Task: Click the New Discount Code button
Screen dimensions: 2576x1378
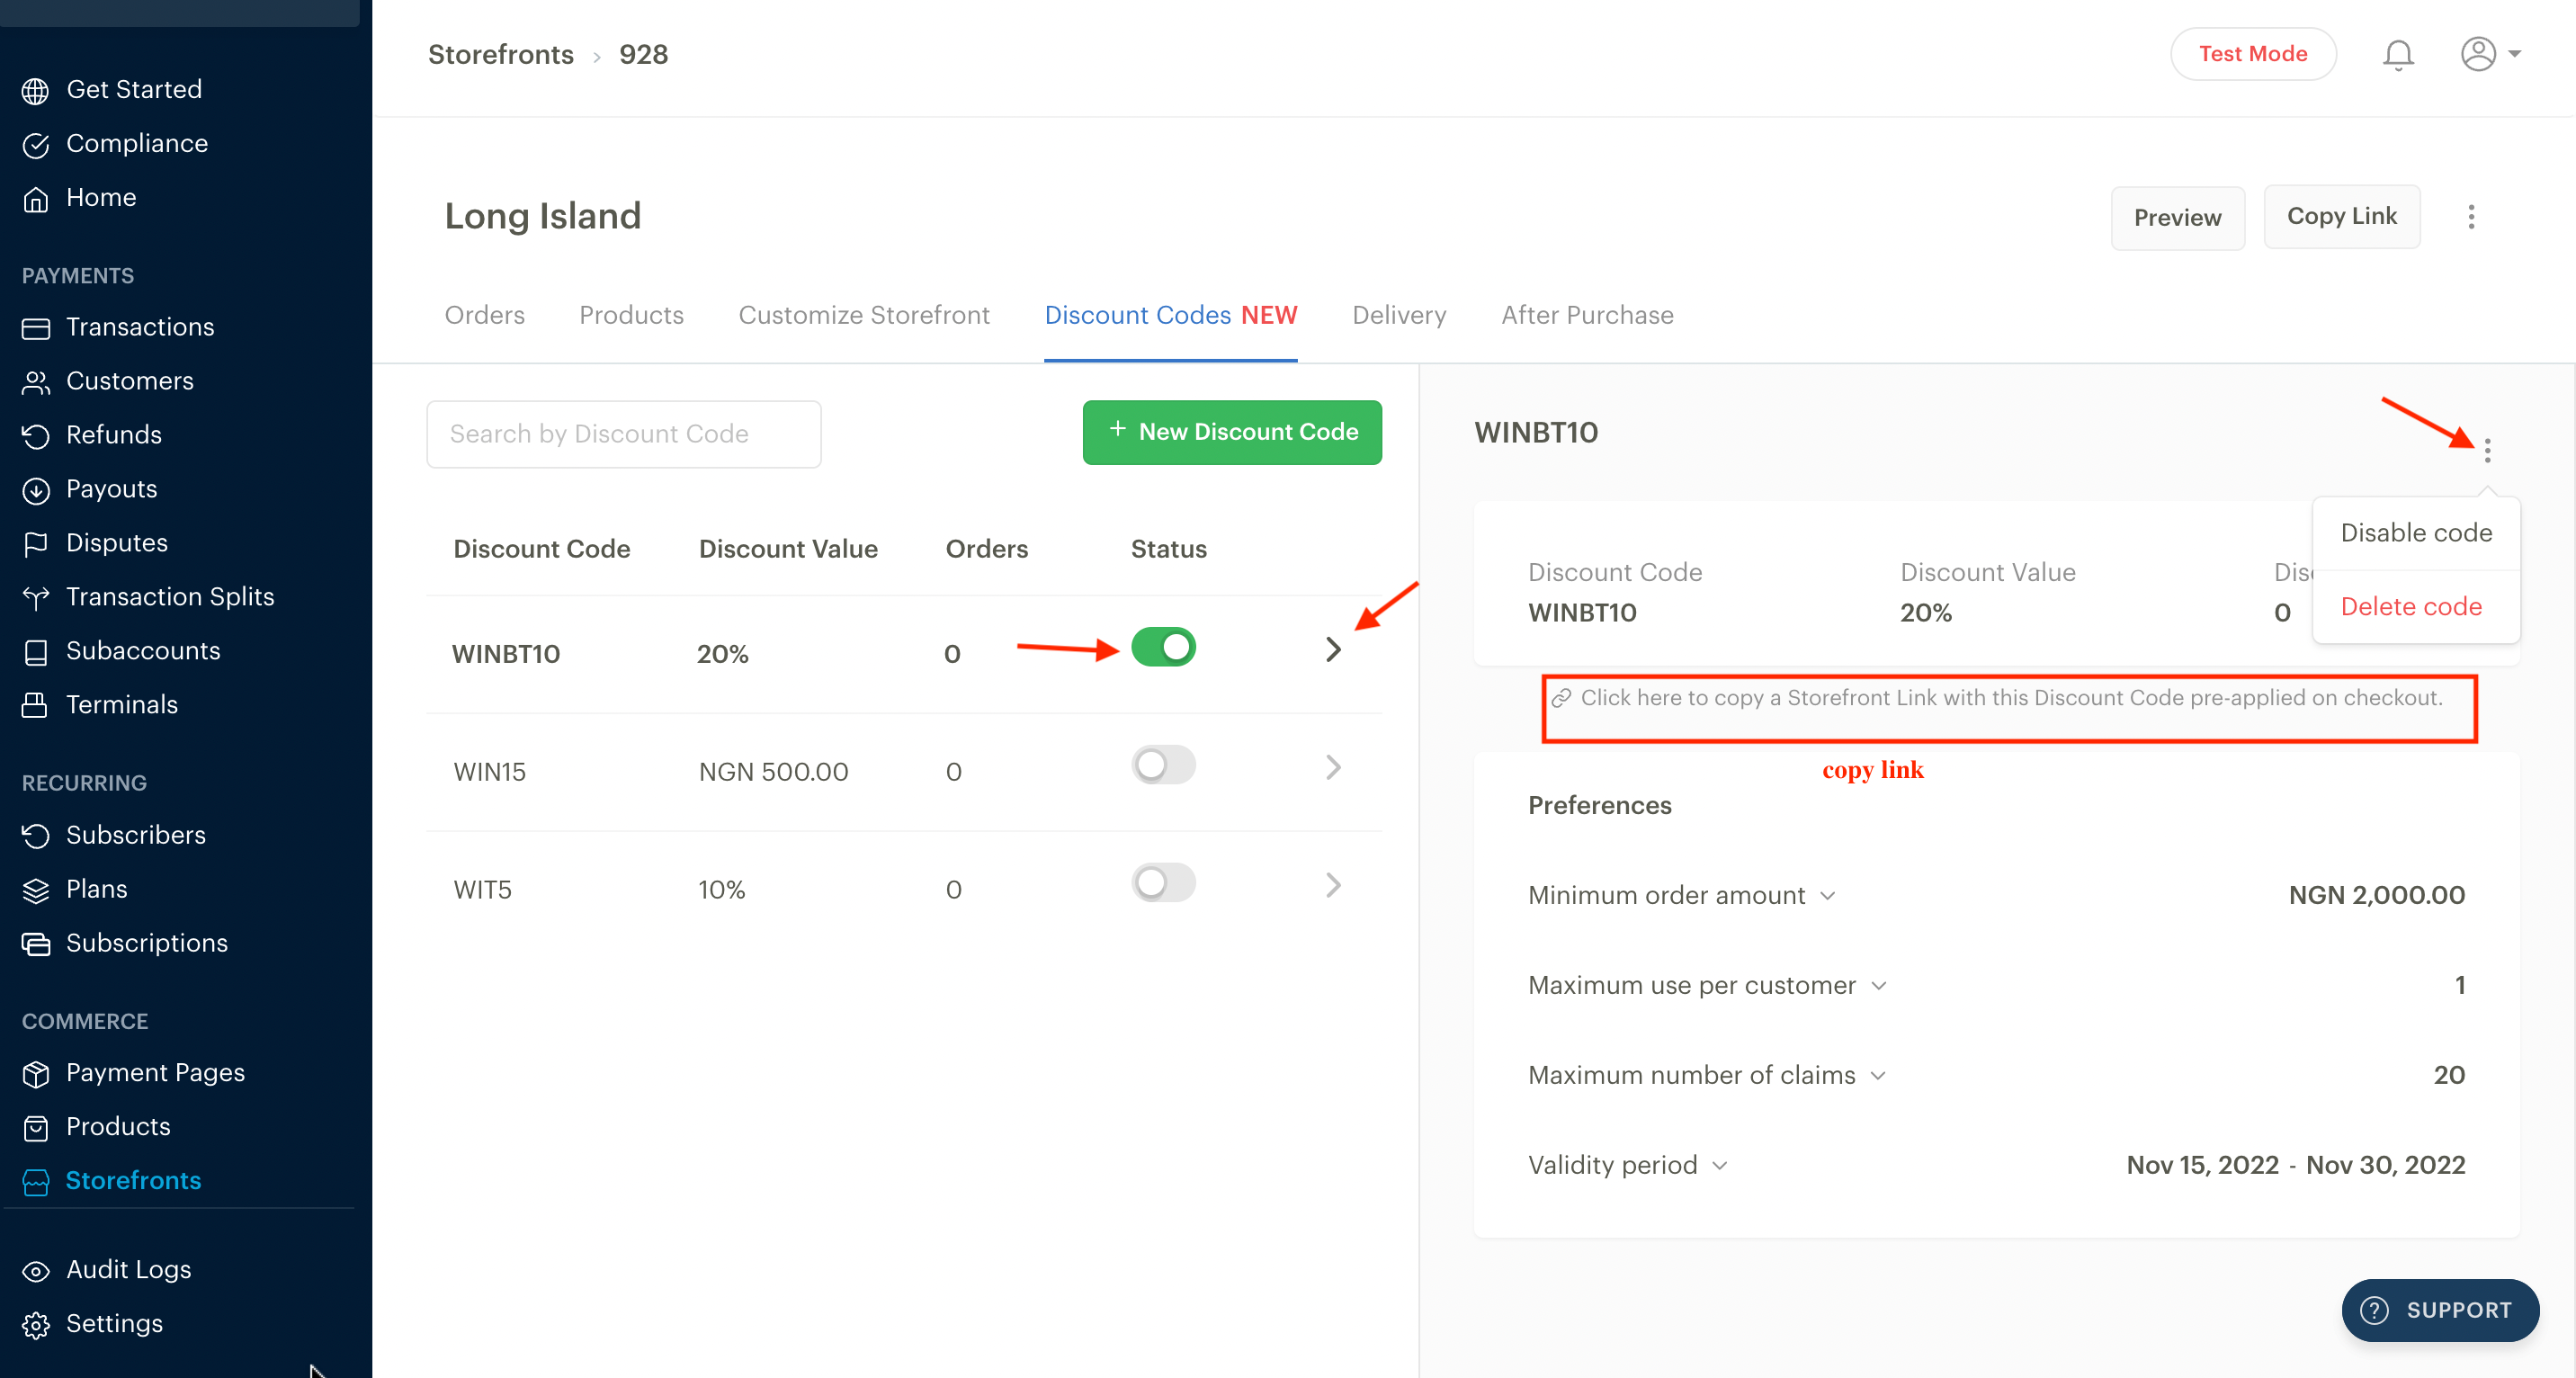Action: 1231,431
